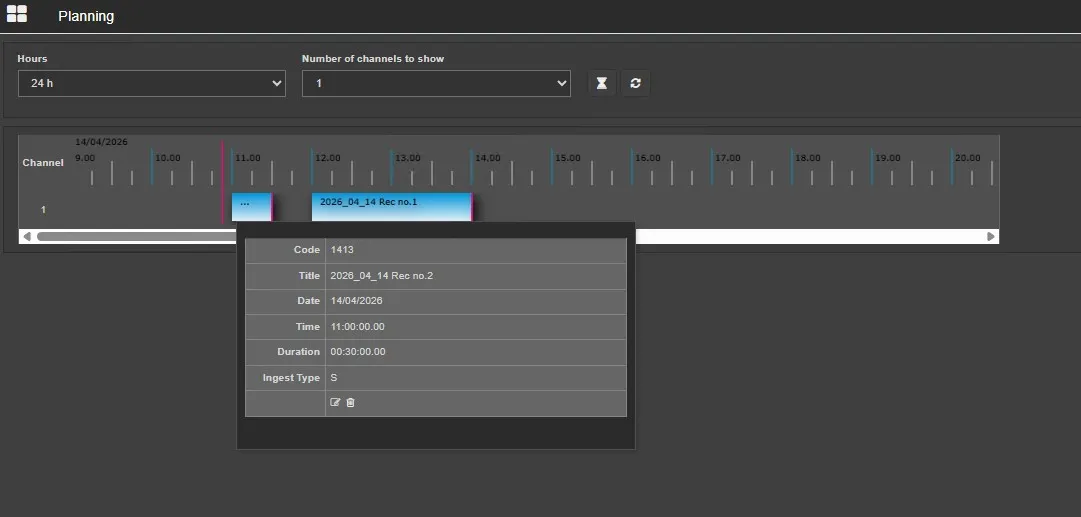
Task: Edit recording 1413 with pencil icon
Action: 335,403
